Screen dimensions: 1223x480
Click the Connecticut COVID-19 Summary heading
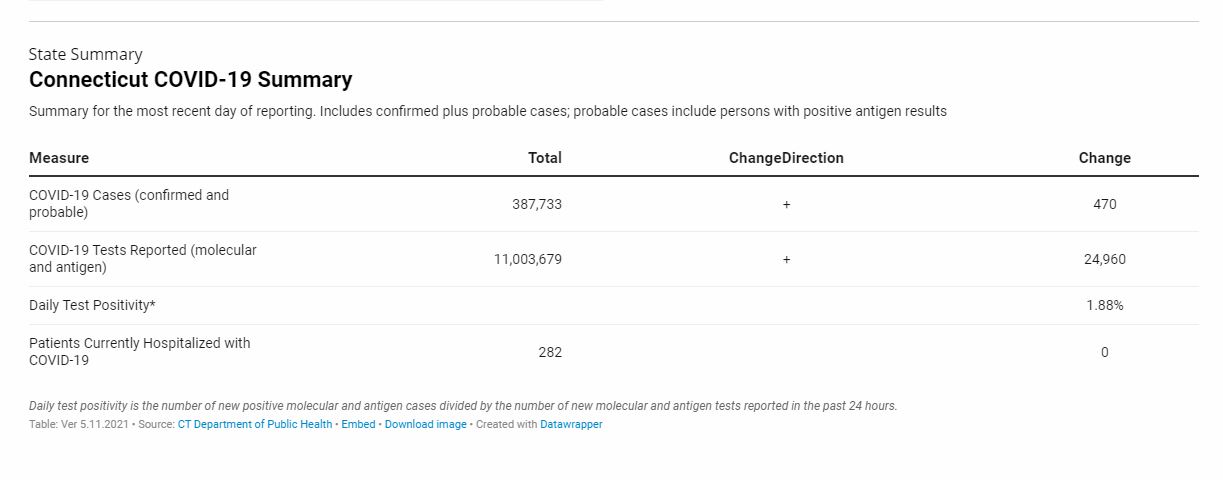pos(191,80)
